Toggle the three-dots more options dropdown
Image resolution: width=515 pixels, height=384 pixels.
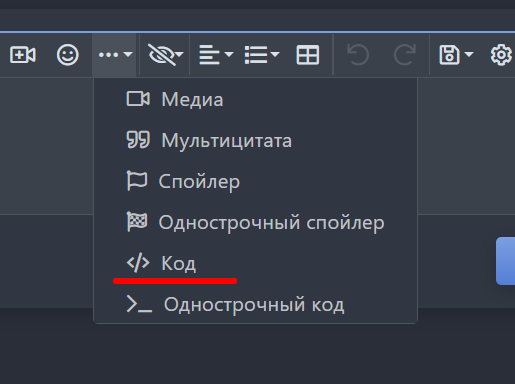pyautogui.click(x=115, y=55)
